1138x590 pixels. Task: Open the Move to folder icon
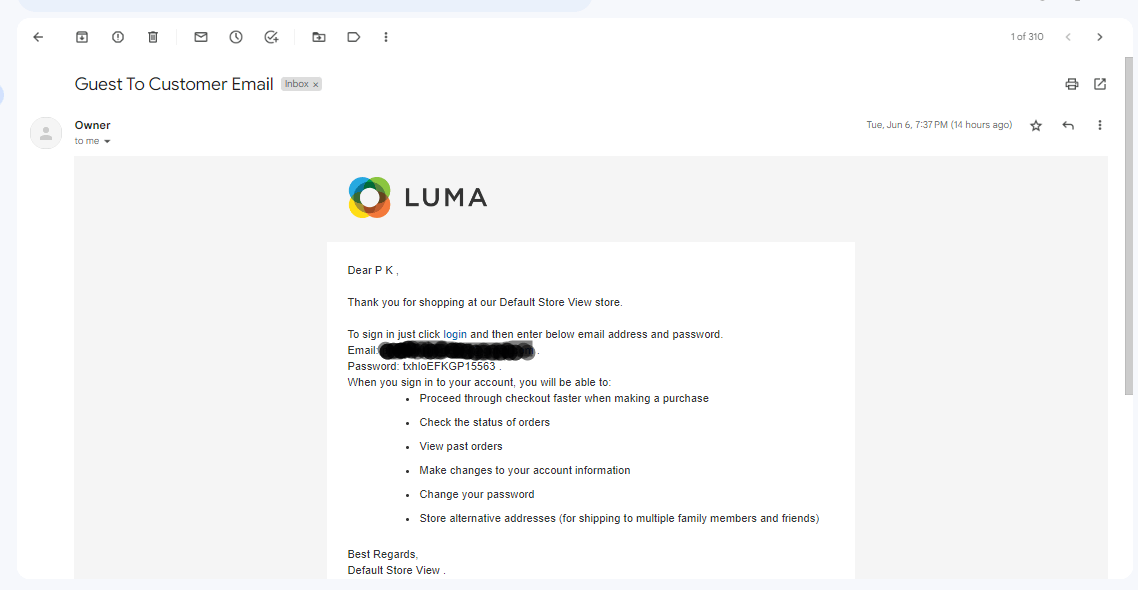coord(319,37)
